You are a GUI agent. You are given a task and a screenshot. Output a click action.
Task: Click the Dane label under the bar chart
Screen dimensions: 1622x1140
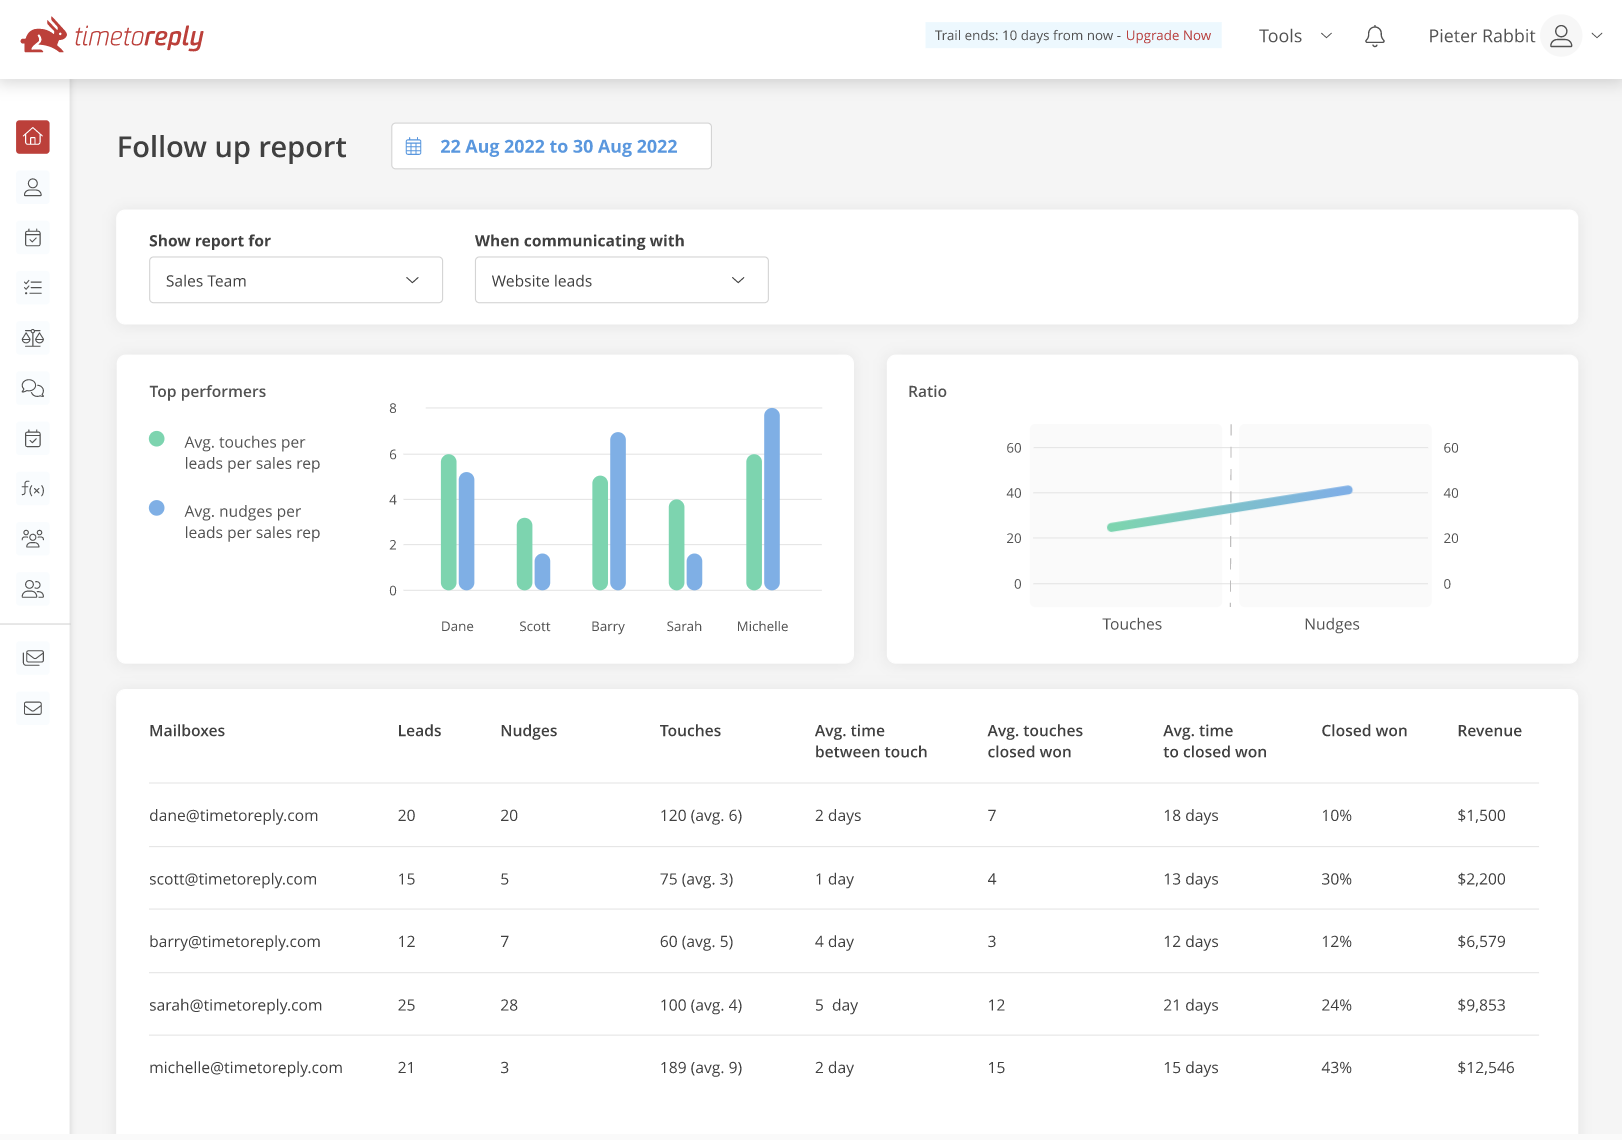pos(457,626)
